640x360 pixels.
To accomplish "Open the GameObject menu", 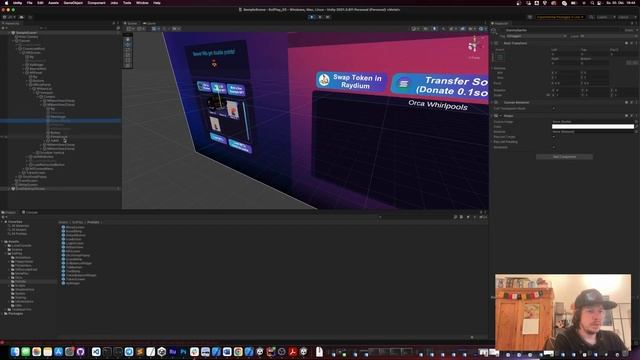I will [x=73, y=3].
